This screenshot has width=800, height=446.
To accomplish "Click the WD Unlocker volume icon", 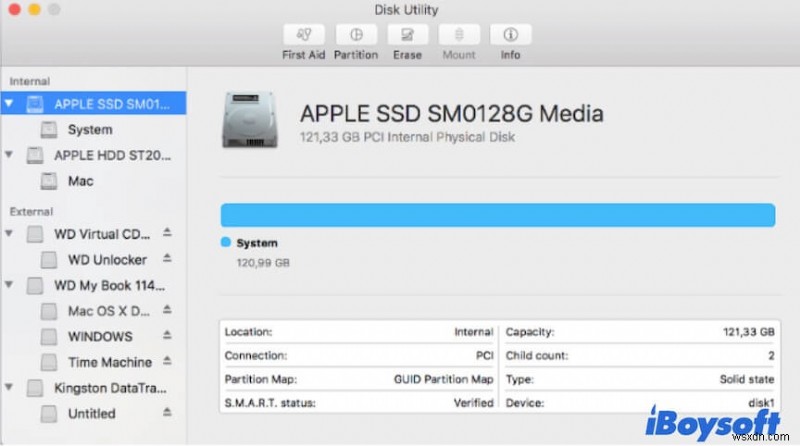I will point(49,260).
